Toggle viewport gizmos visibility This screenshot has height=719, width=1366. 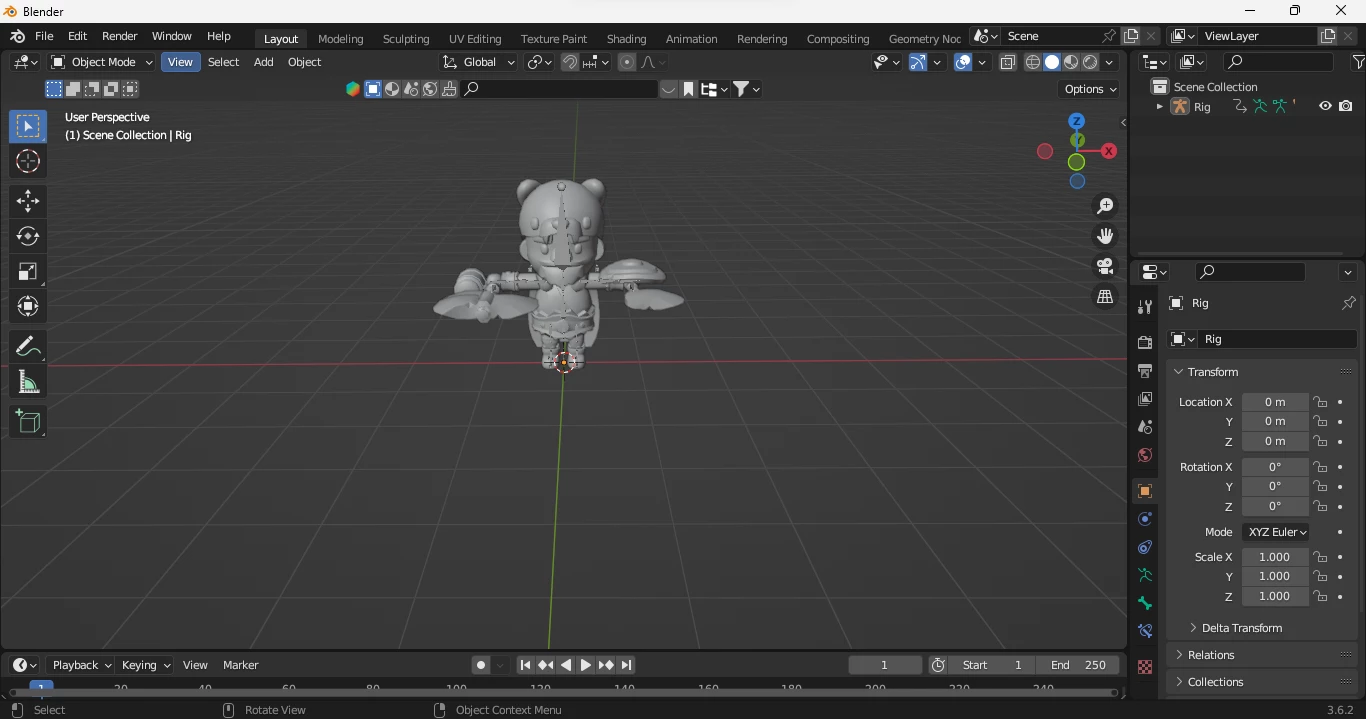pyautogui.click(x=917, y=62)
